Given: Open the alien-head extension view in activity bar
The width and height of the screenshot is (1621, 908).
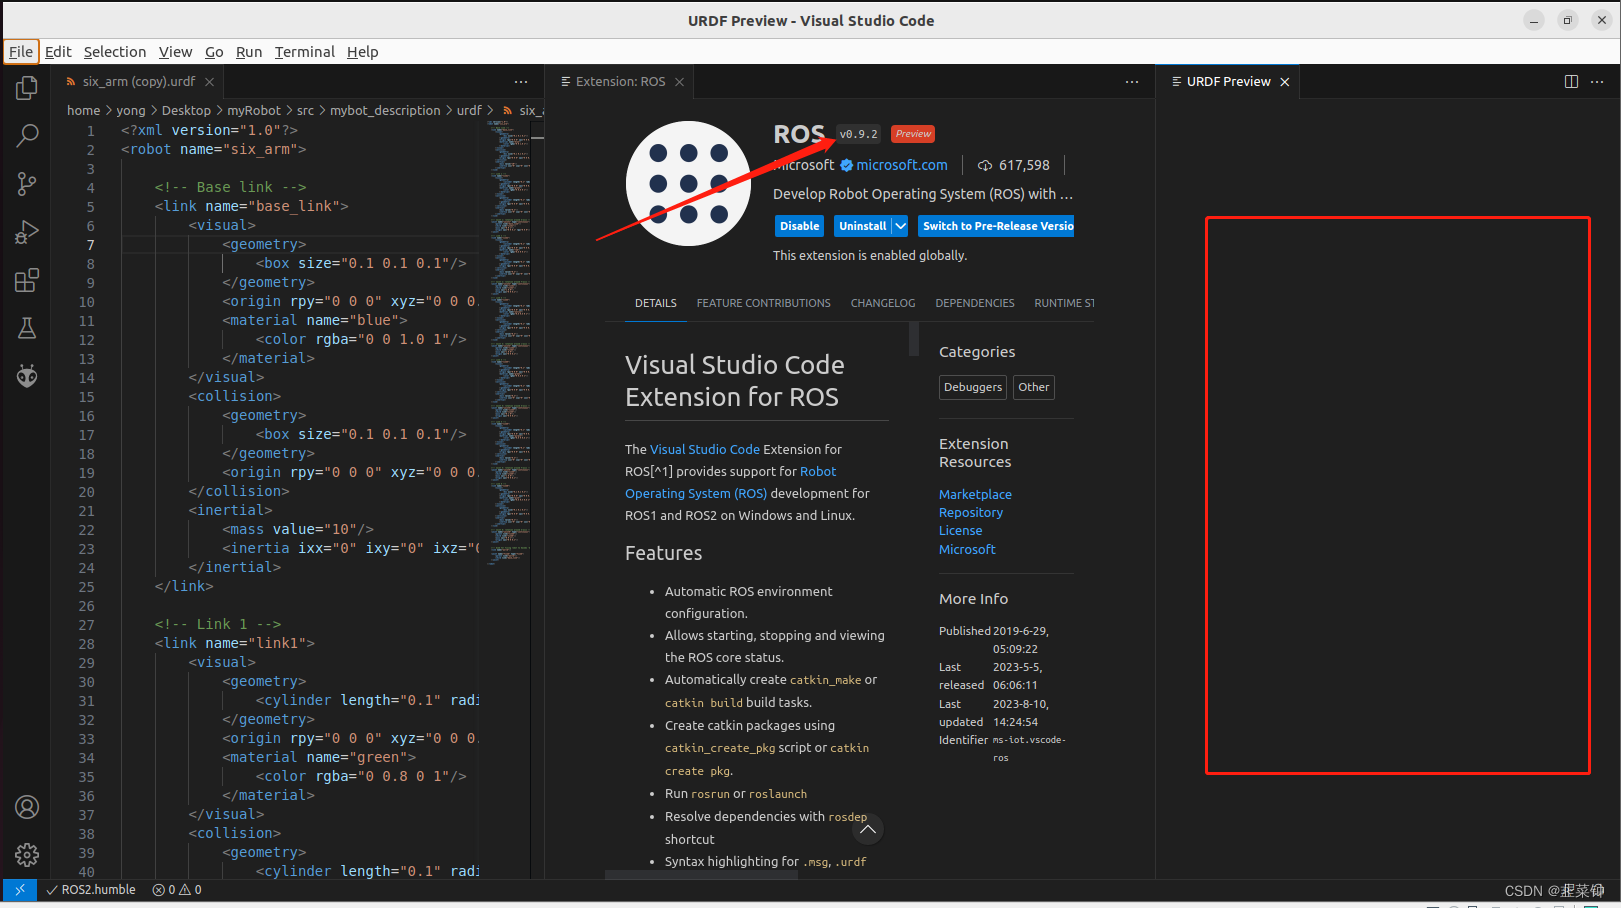Looking at the screenshot, I should 27,376.
